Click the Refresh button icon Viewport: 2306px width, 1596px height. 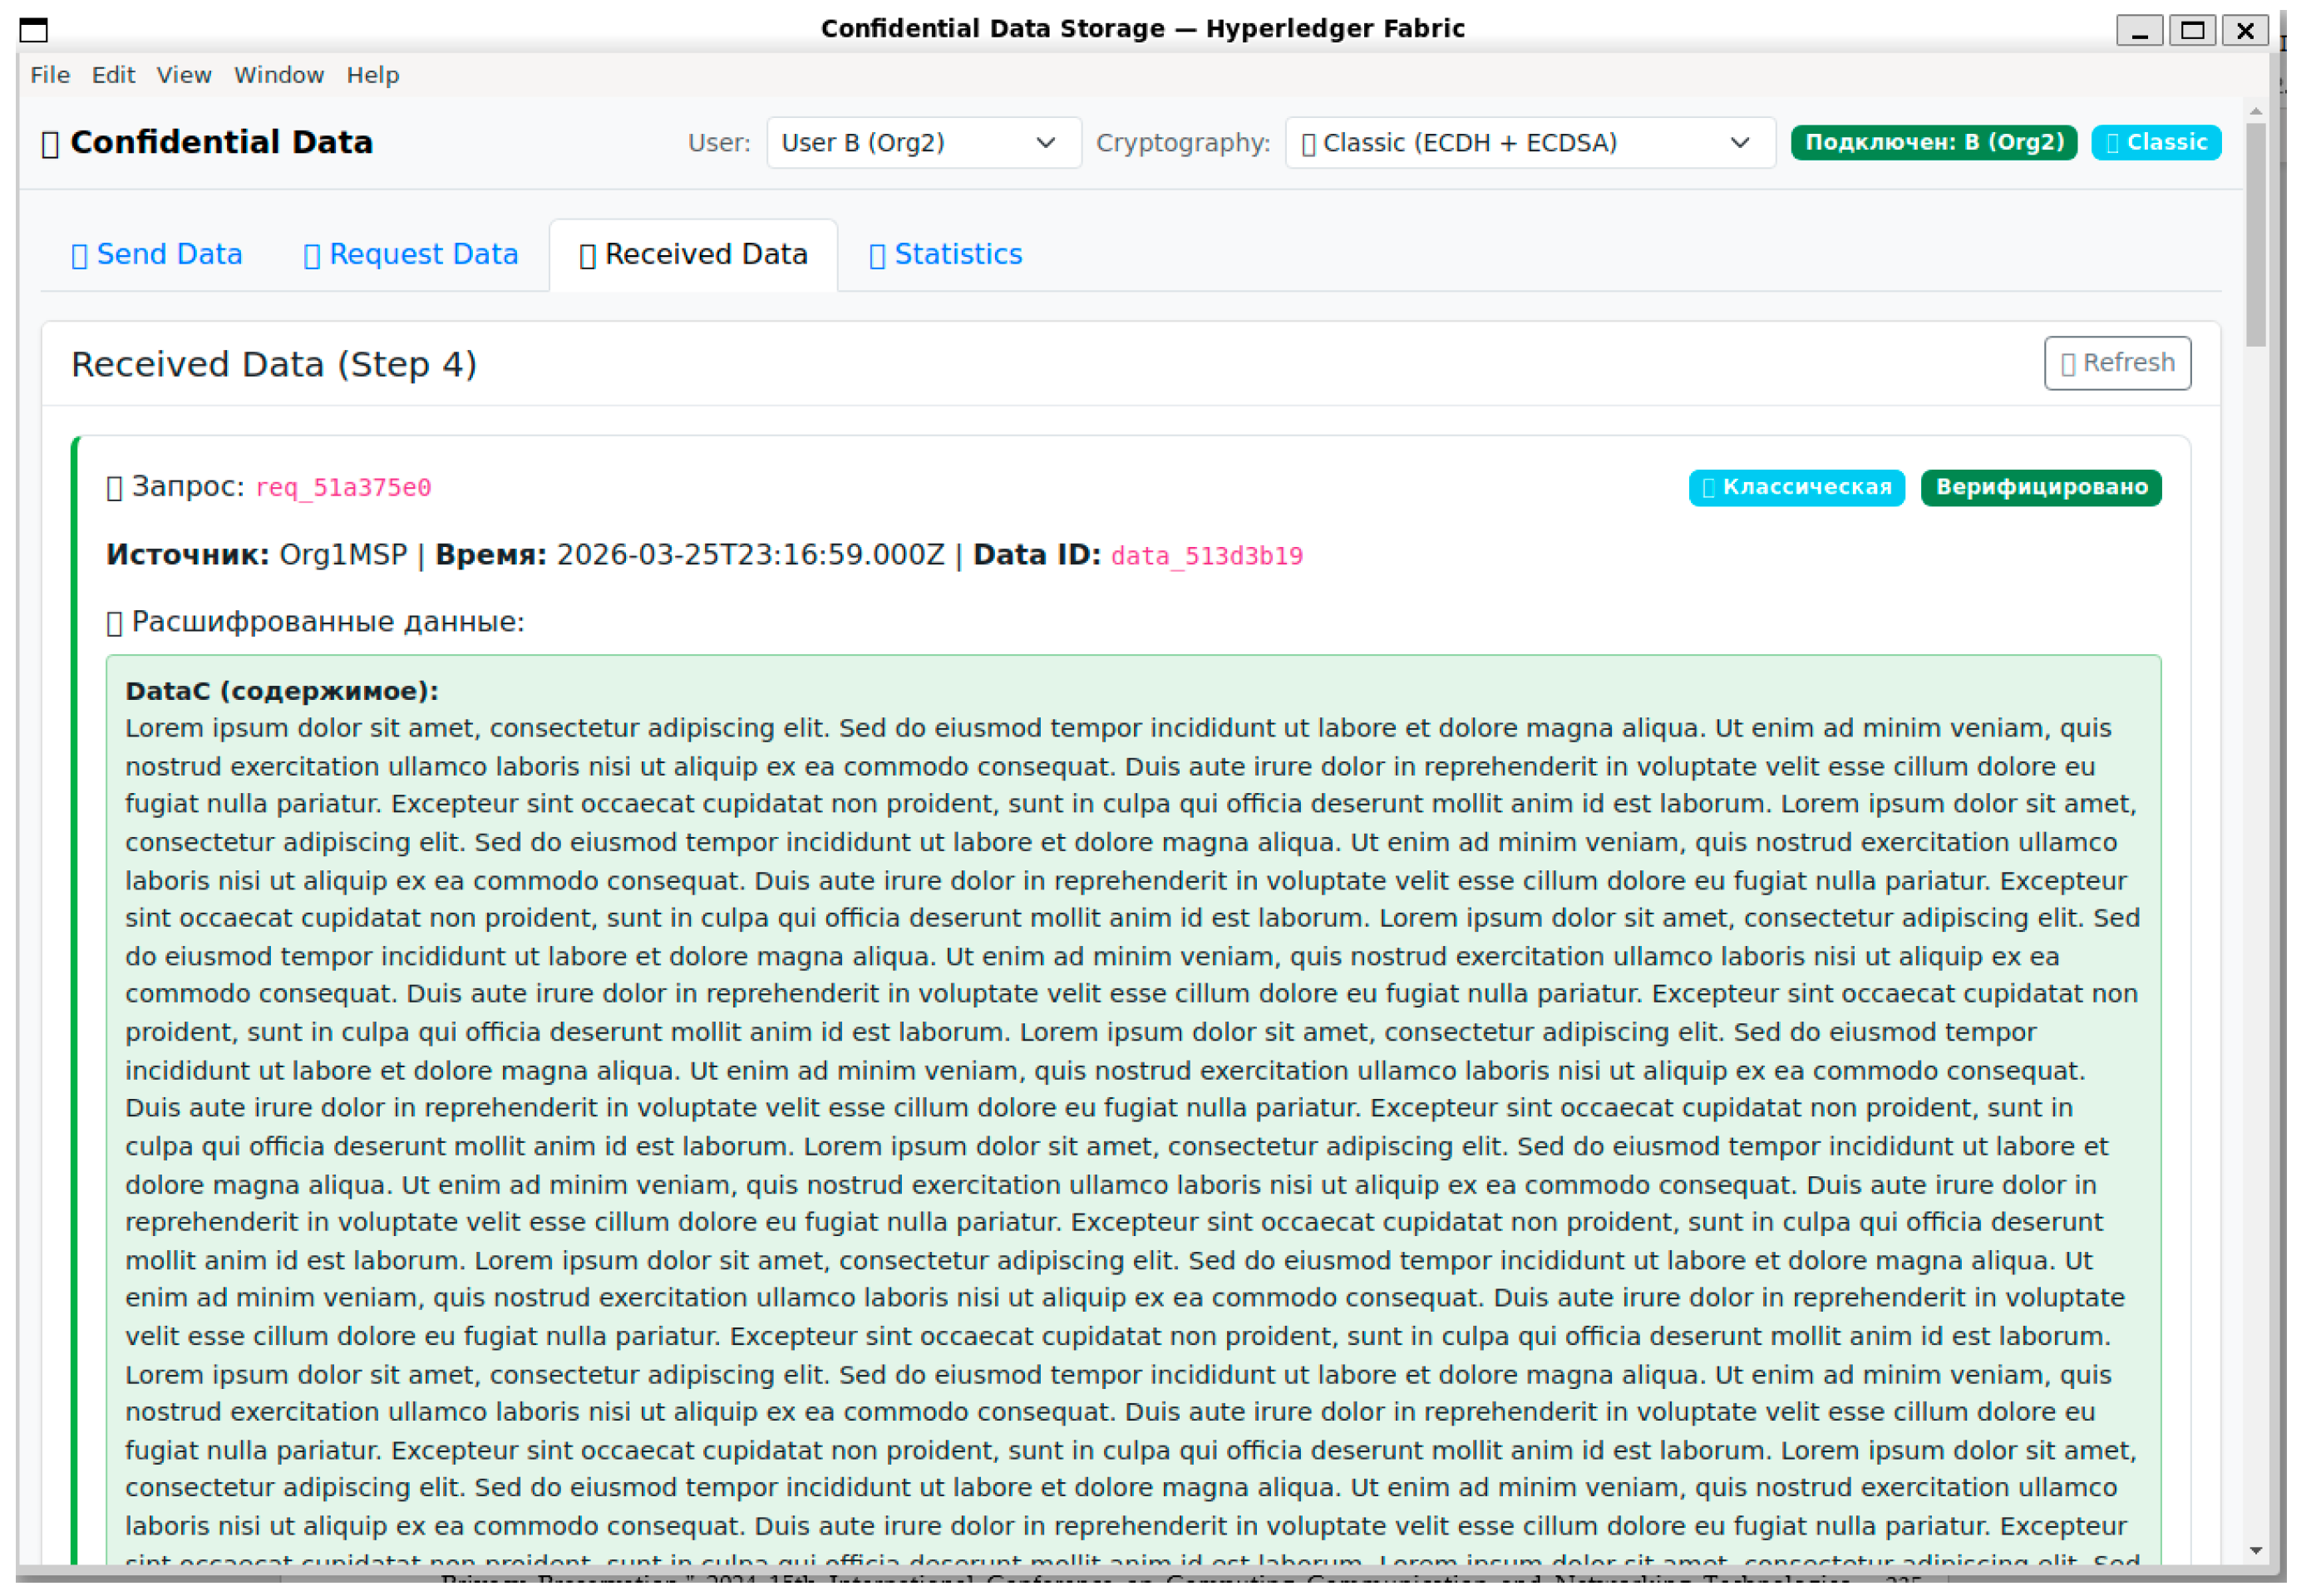[x=2068, y=365]
